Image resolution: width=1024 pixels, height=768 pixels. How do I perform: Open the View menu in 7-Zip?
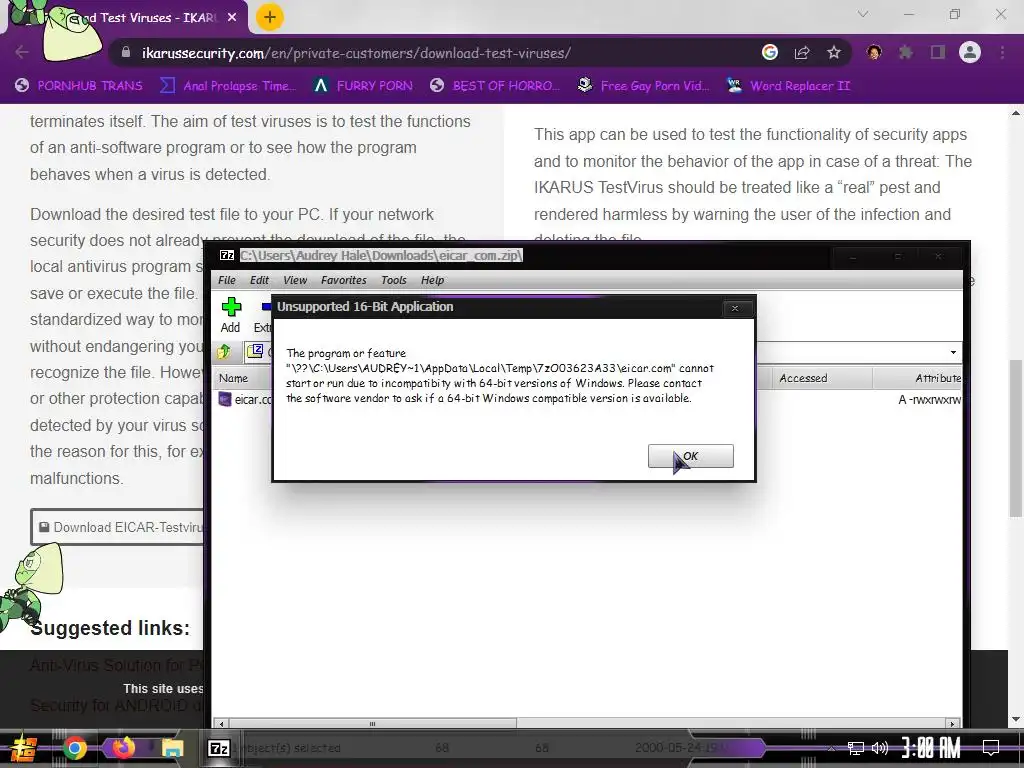pos(295,280)
